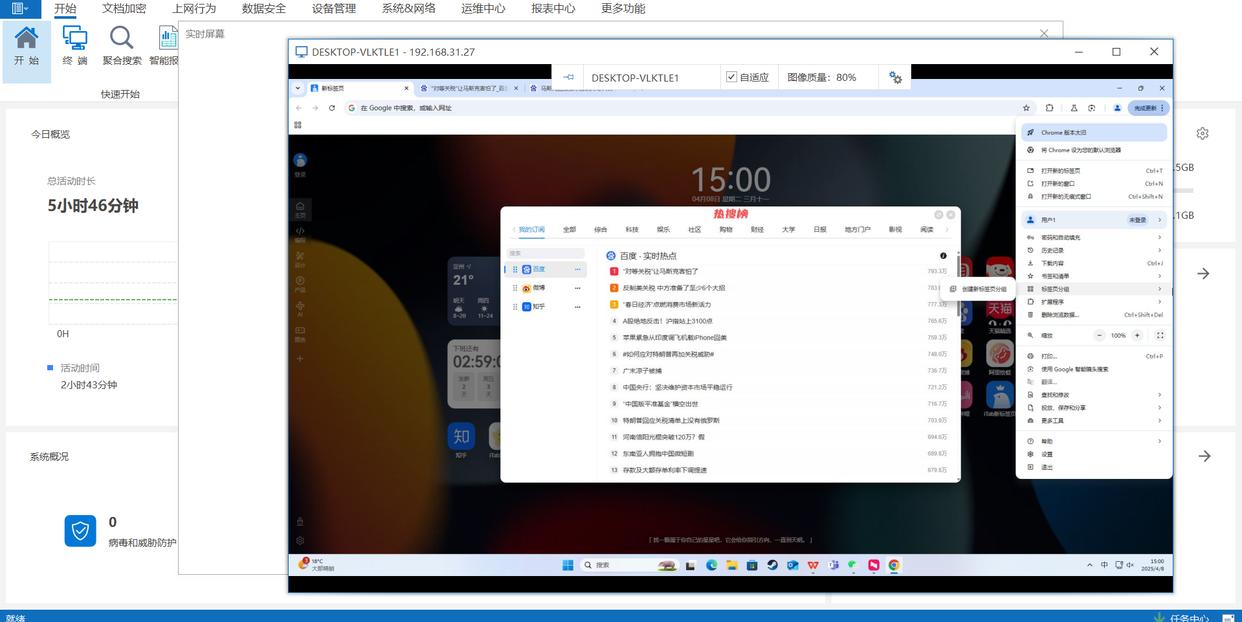Open Chrome icon in remote taskbar
1242x622 pixels.
click(894, 565)
